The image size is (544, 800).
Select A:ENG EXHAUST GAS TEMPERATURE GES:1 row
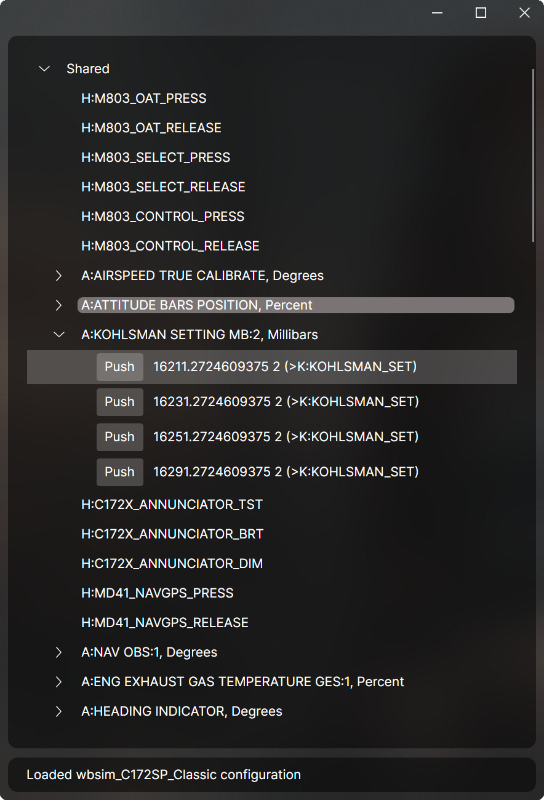coord(242,682)
